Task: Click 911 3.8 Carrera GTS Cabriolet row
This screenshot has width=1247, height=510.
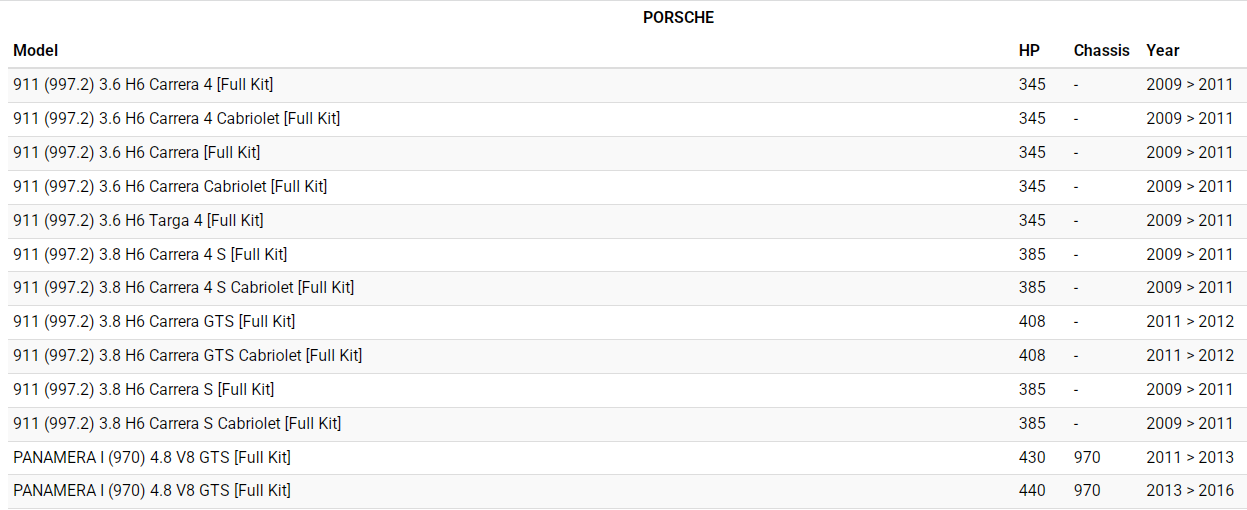Action: (187, 356)
